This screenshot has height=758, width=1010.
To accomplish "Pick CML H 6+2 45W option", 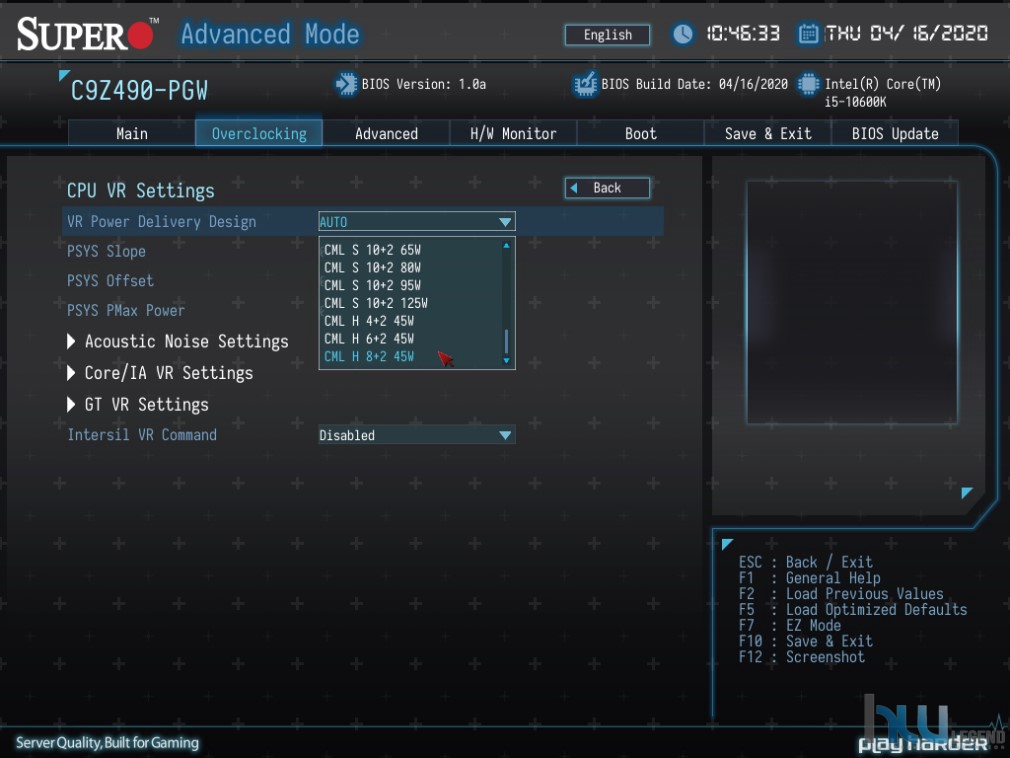I will pos(369,339).
